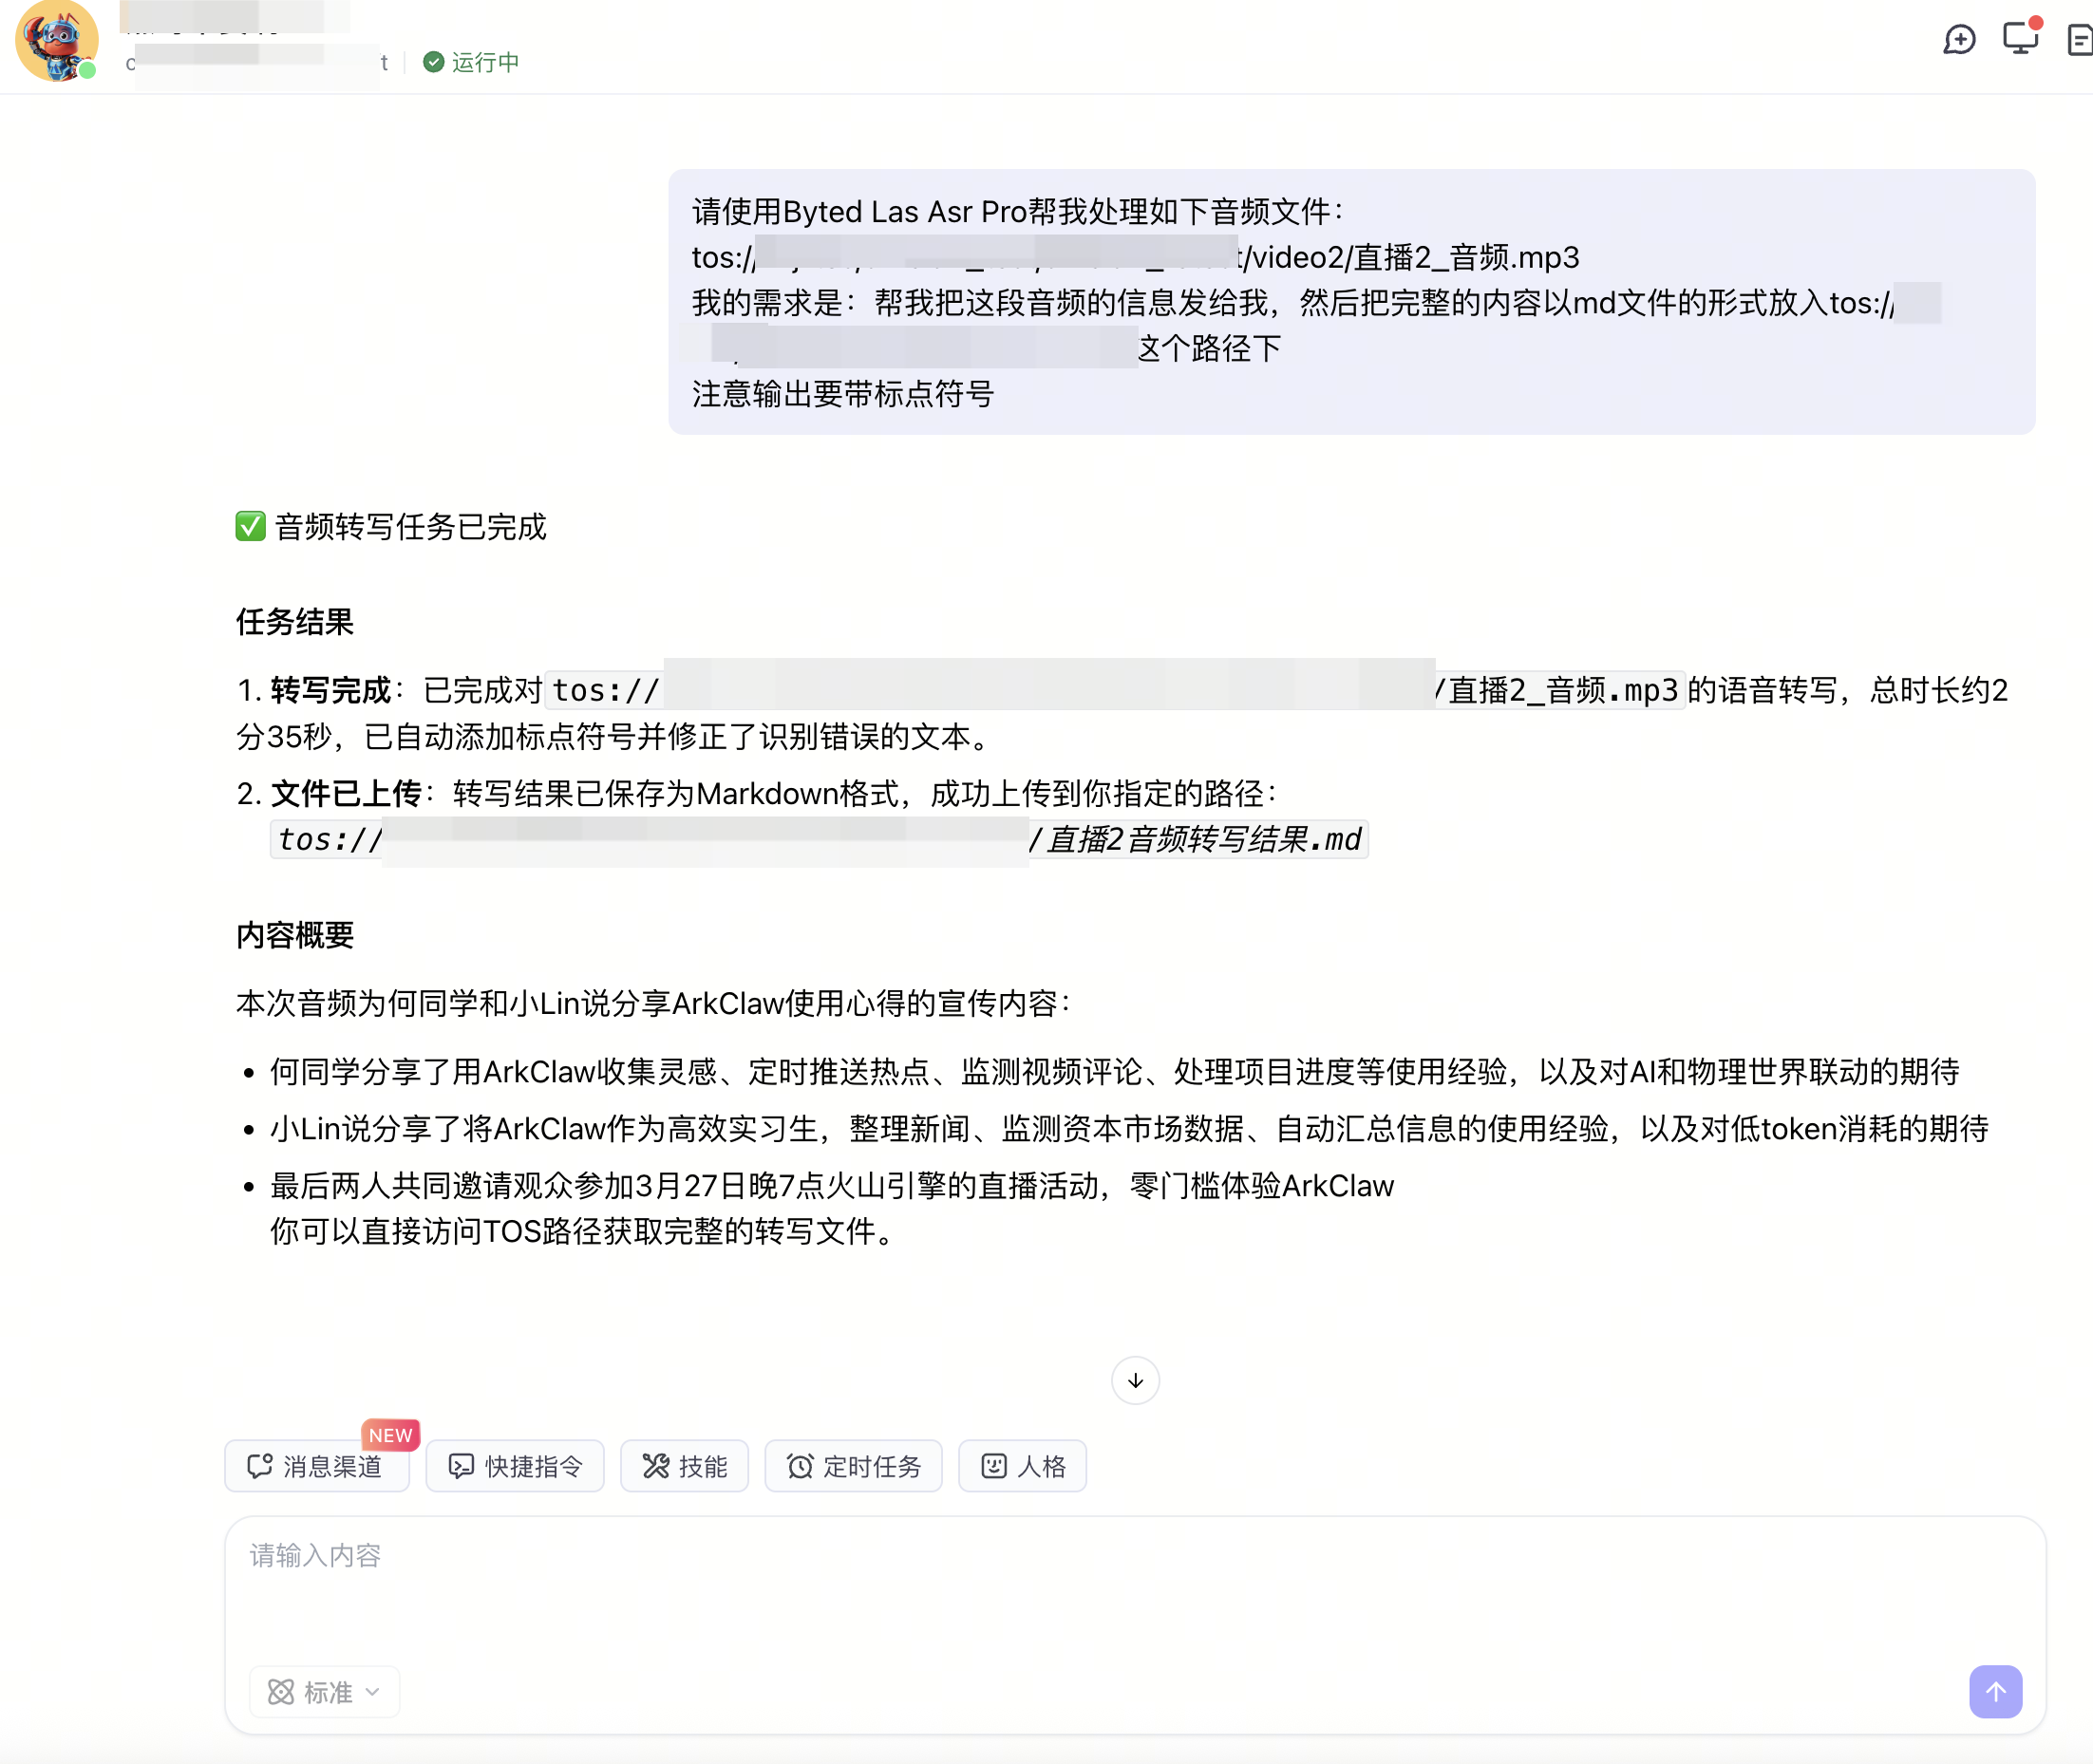Viewport: 2093px width, 1764px height.
Task: Open the 技能 skills tab
Action: pos(684,1466)
